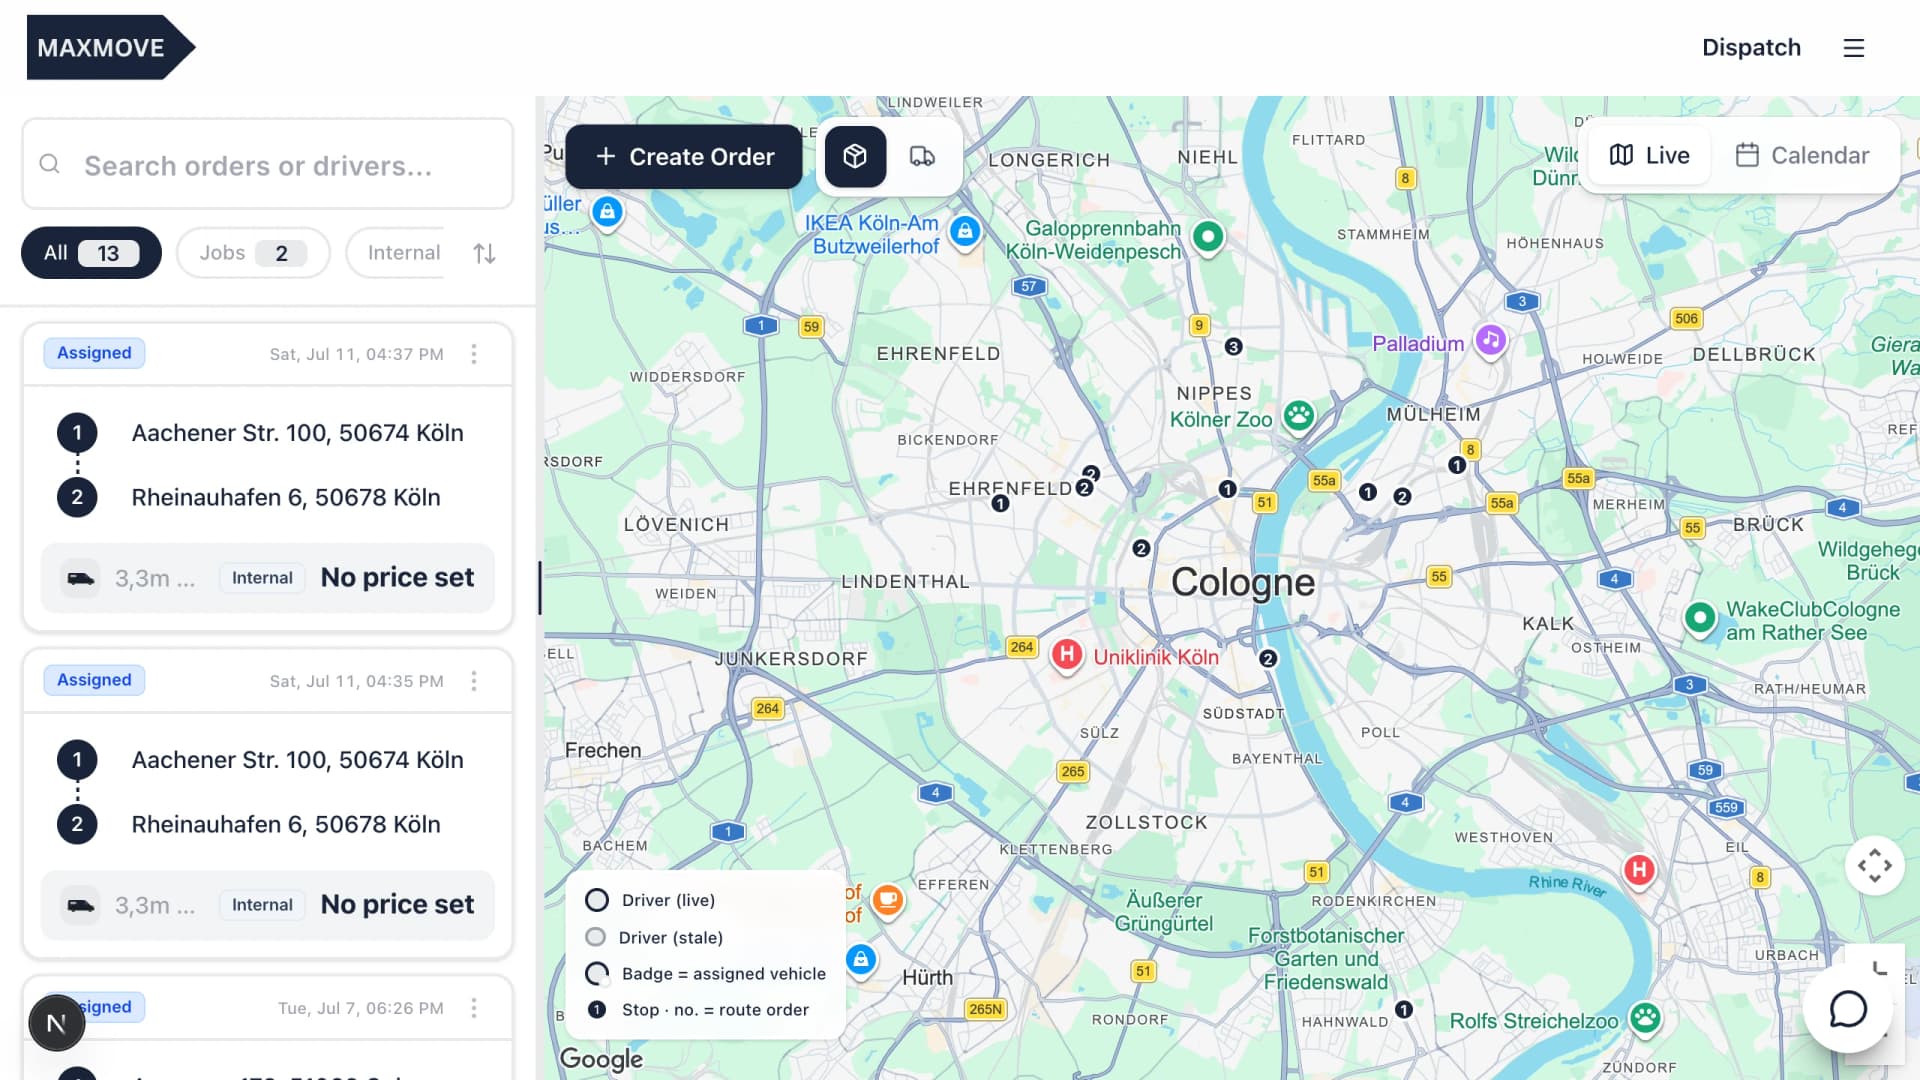
Task: Click No price set in top order
Action: click(397, 578)
